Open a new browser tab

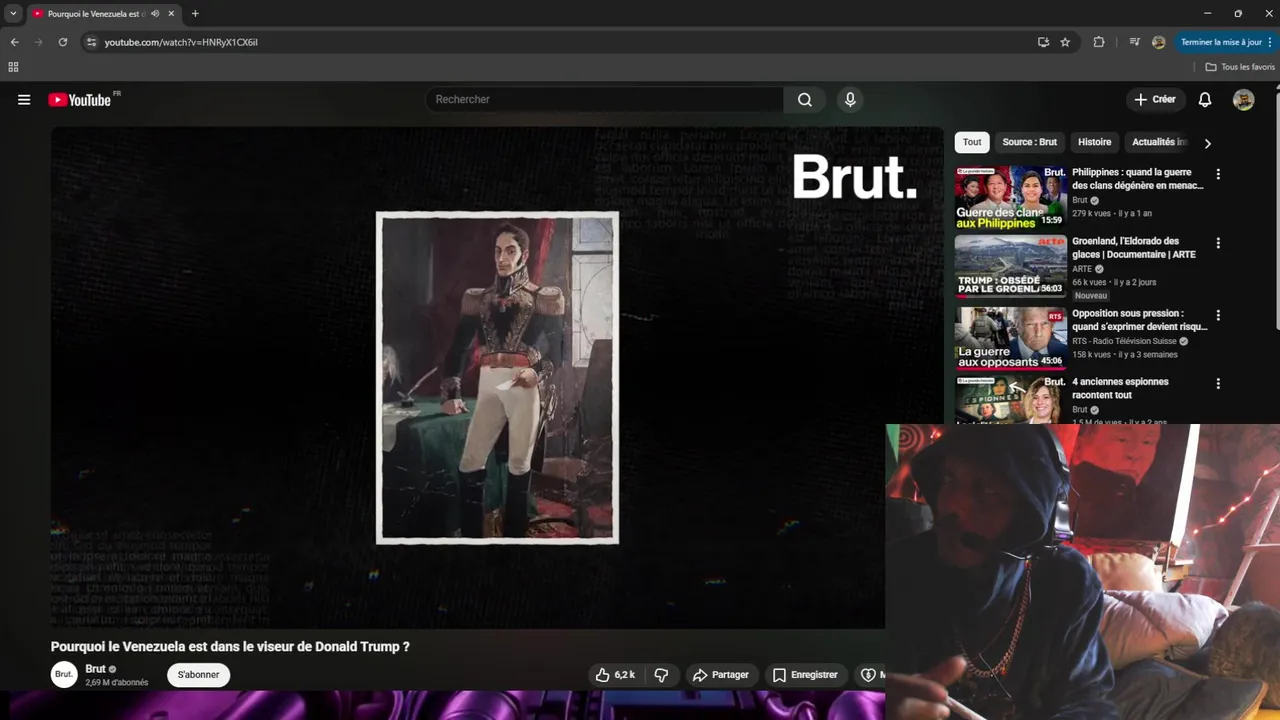(x=195, y=14)
